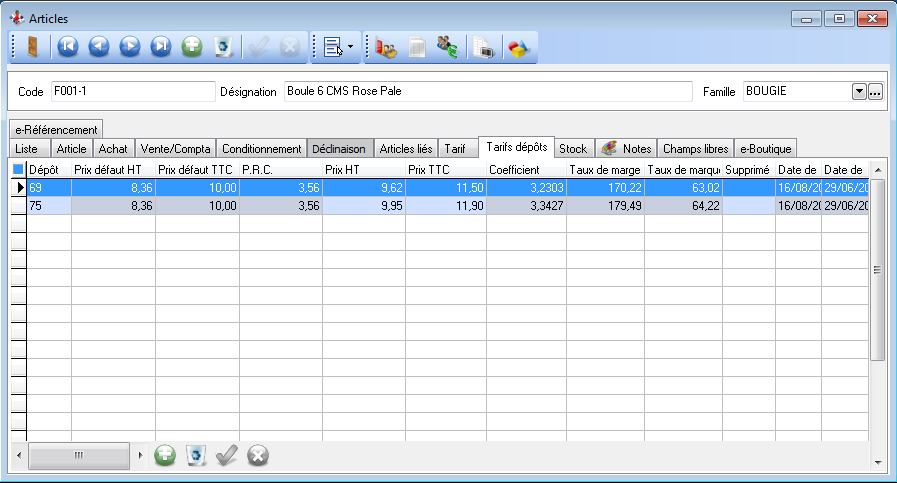The width and height of the screenshot is (897, 483).
Task: Click into the Désignation text field
Action: point(487,92)
